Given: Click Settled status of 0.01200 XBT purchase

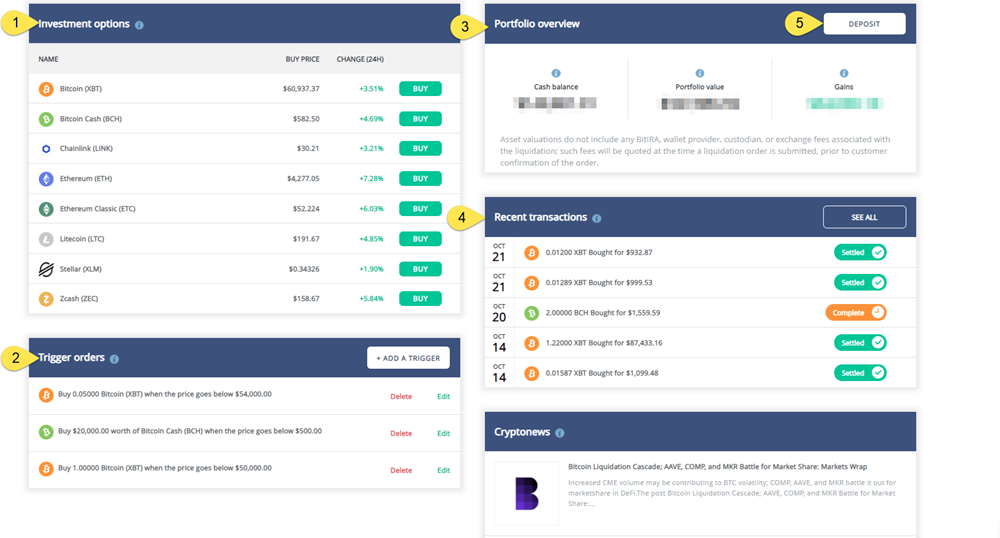Looking at the screenshot, I should click(860, 252).
